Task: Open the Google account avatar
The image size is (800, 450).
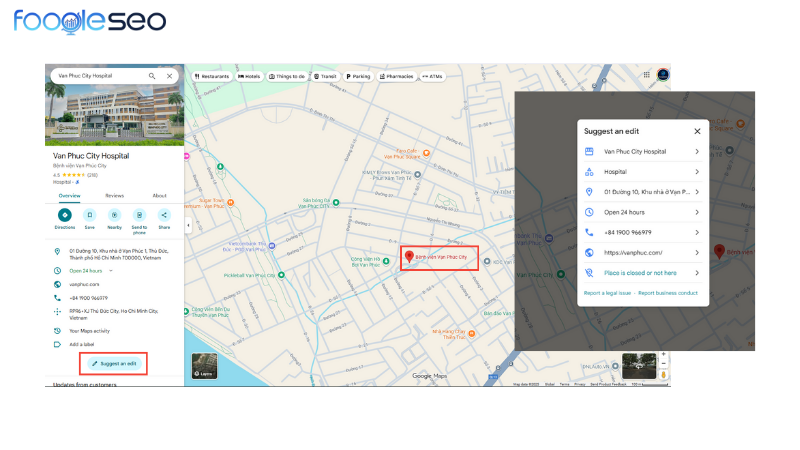Action: click(663, 75)
